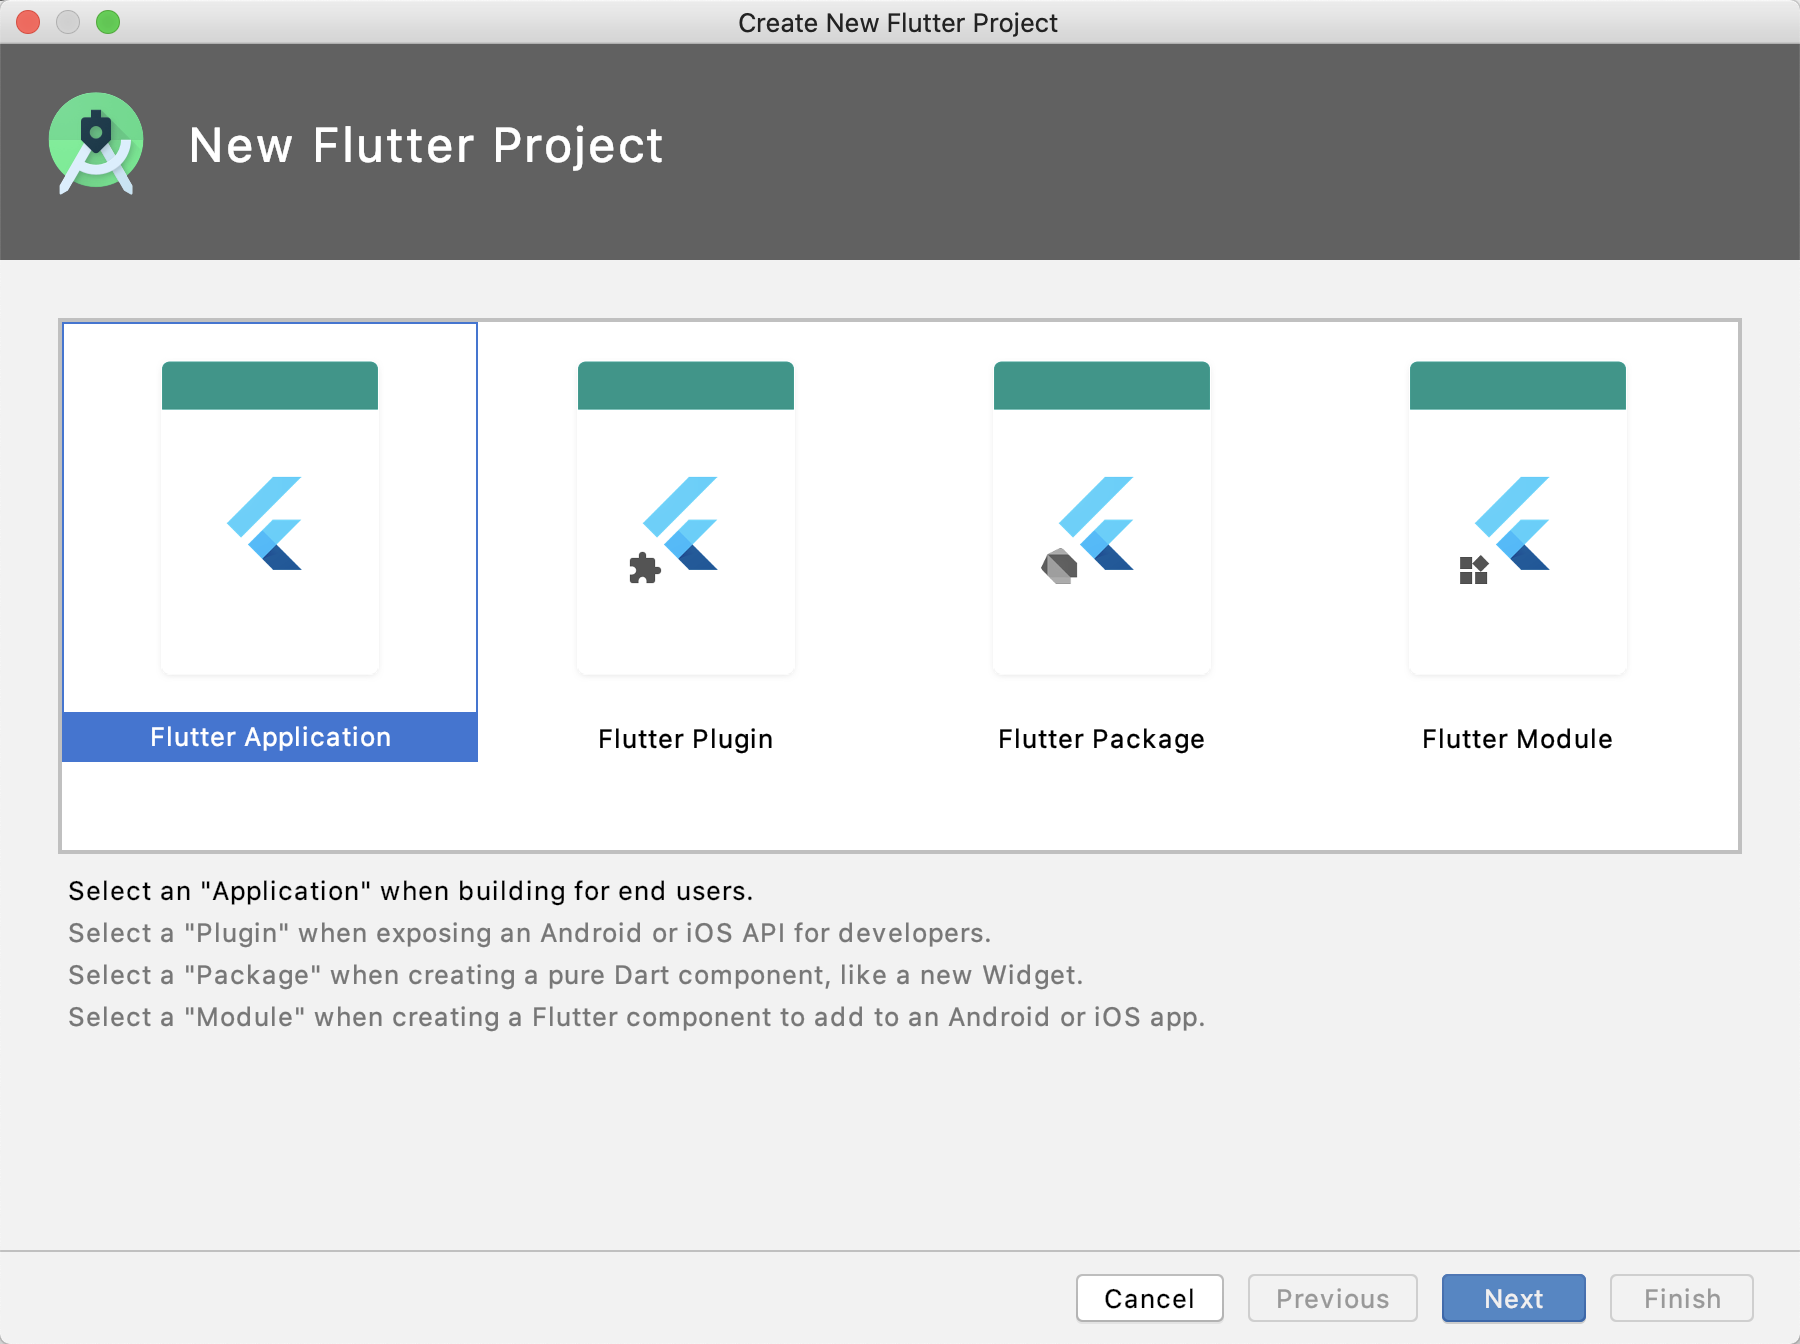This screenshot has width=1800, height=1344.
Task: Click the disabled Finish button
Action: [x=1682, y=1298]
